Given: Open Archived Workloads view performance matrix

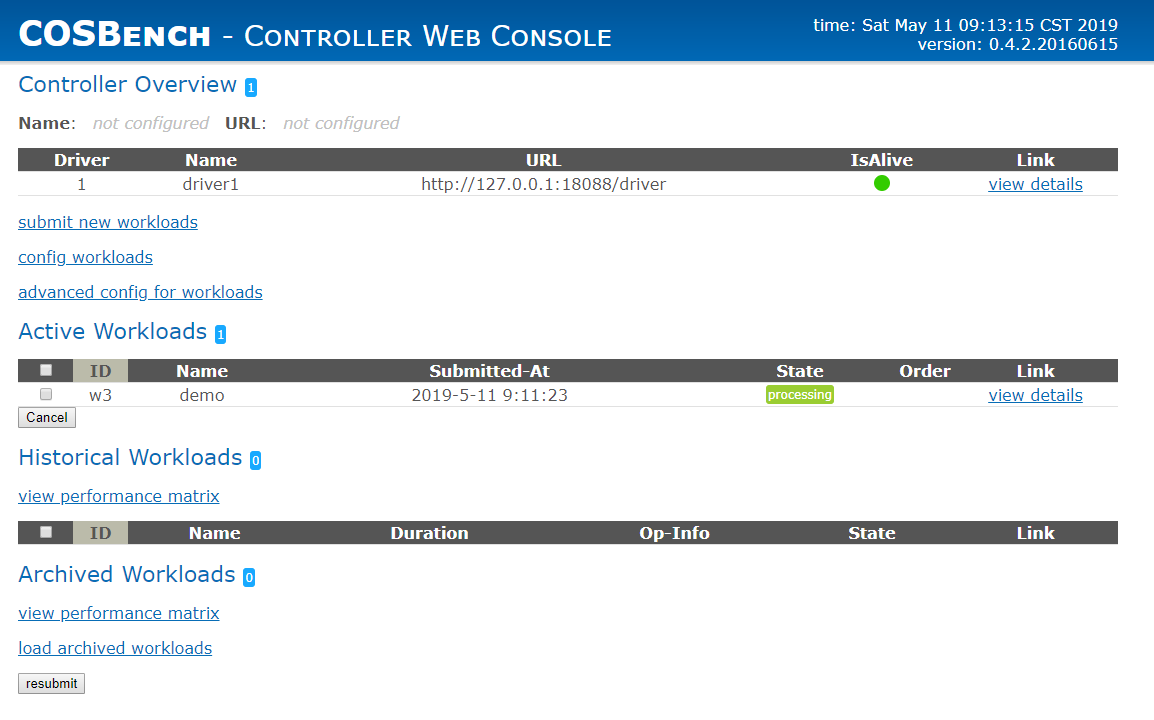Looking at the screenshot, I should 119,613.
